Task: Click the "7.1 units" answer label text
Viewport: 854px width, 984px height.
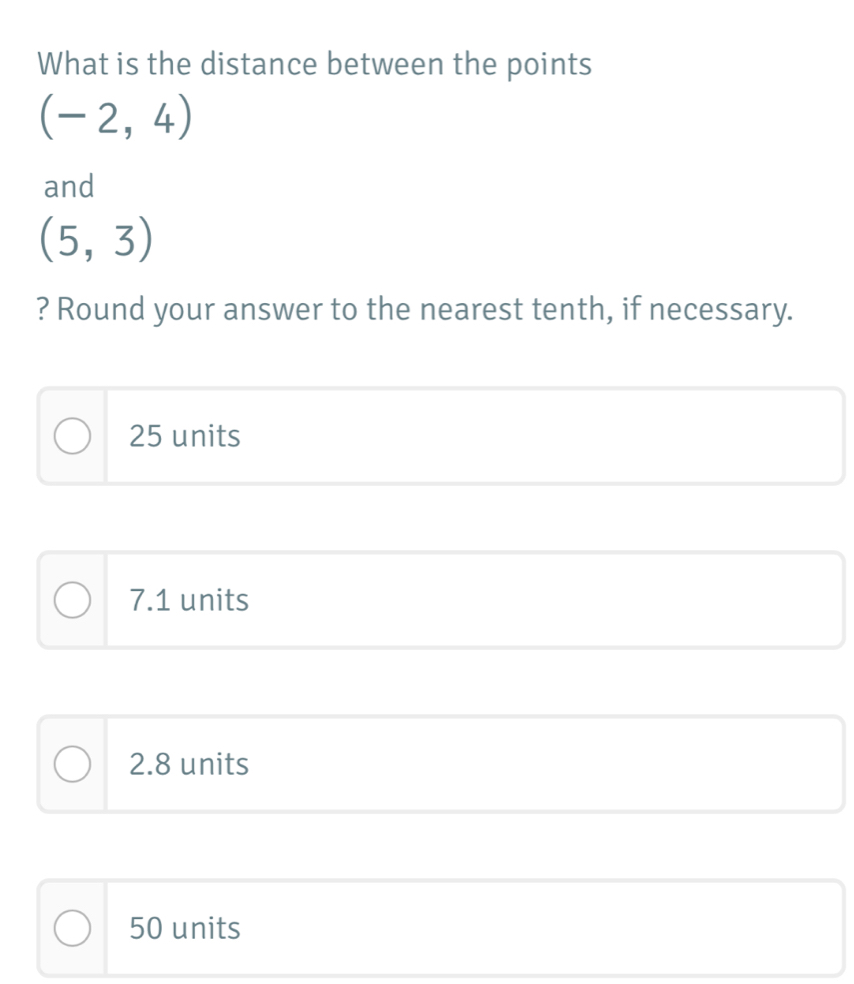Action: tap(189, 601)
